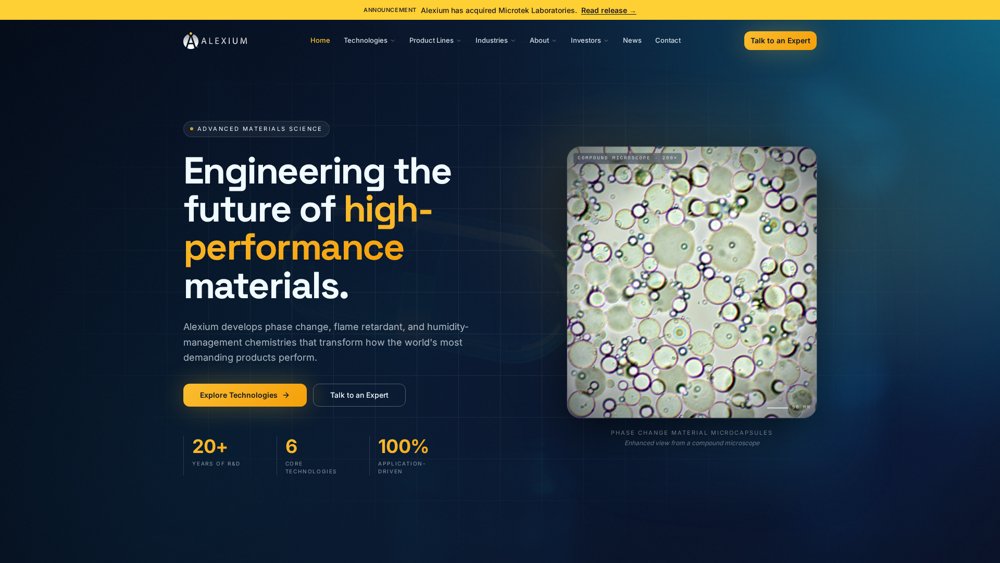Click the ALEXIUM wordmark text
1000x563 pixels.
(x=224, y=41)
